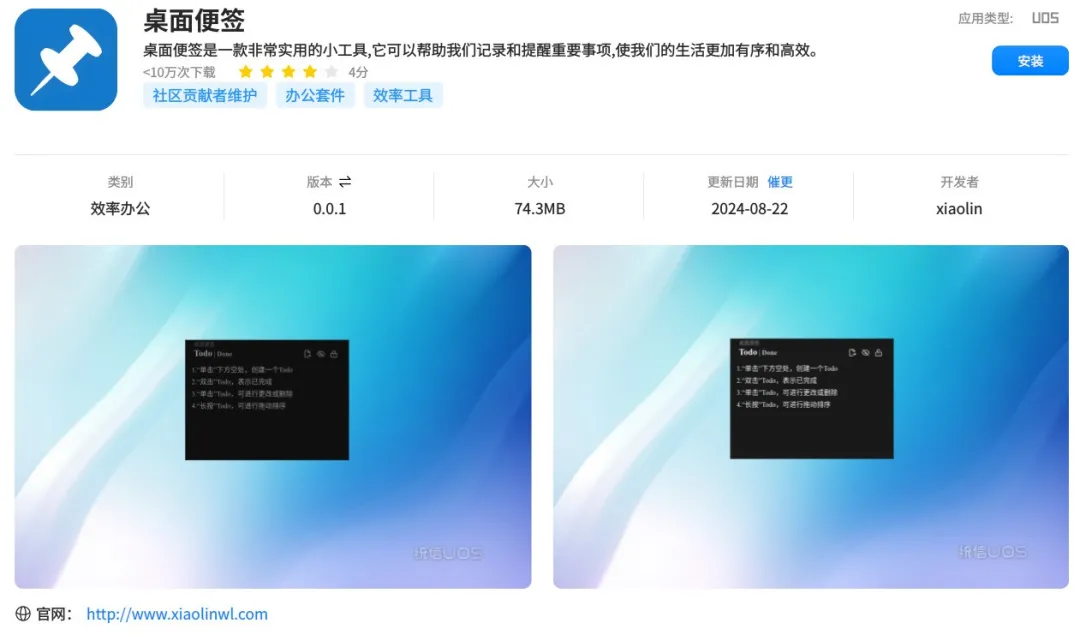Click the UOS application type logo
The width and height of the screenshot is (1080, 635).
click(1045, 18)
